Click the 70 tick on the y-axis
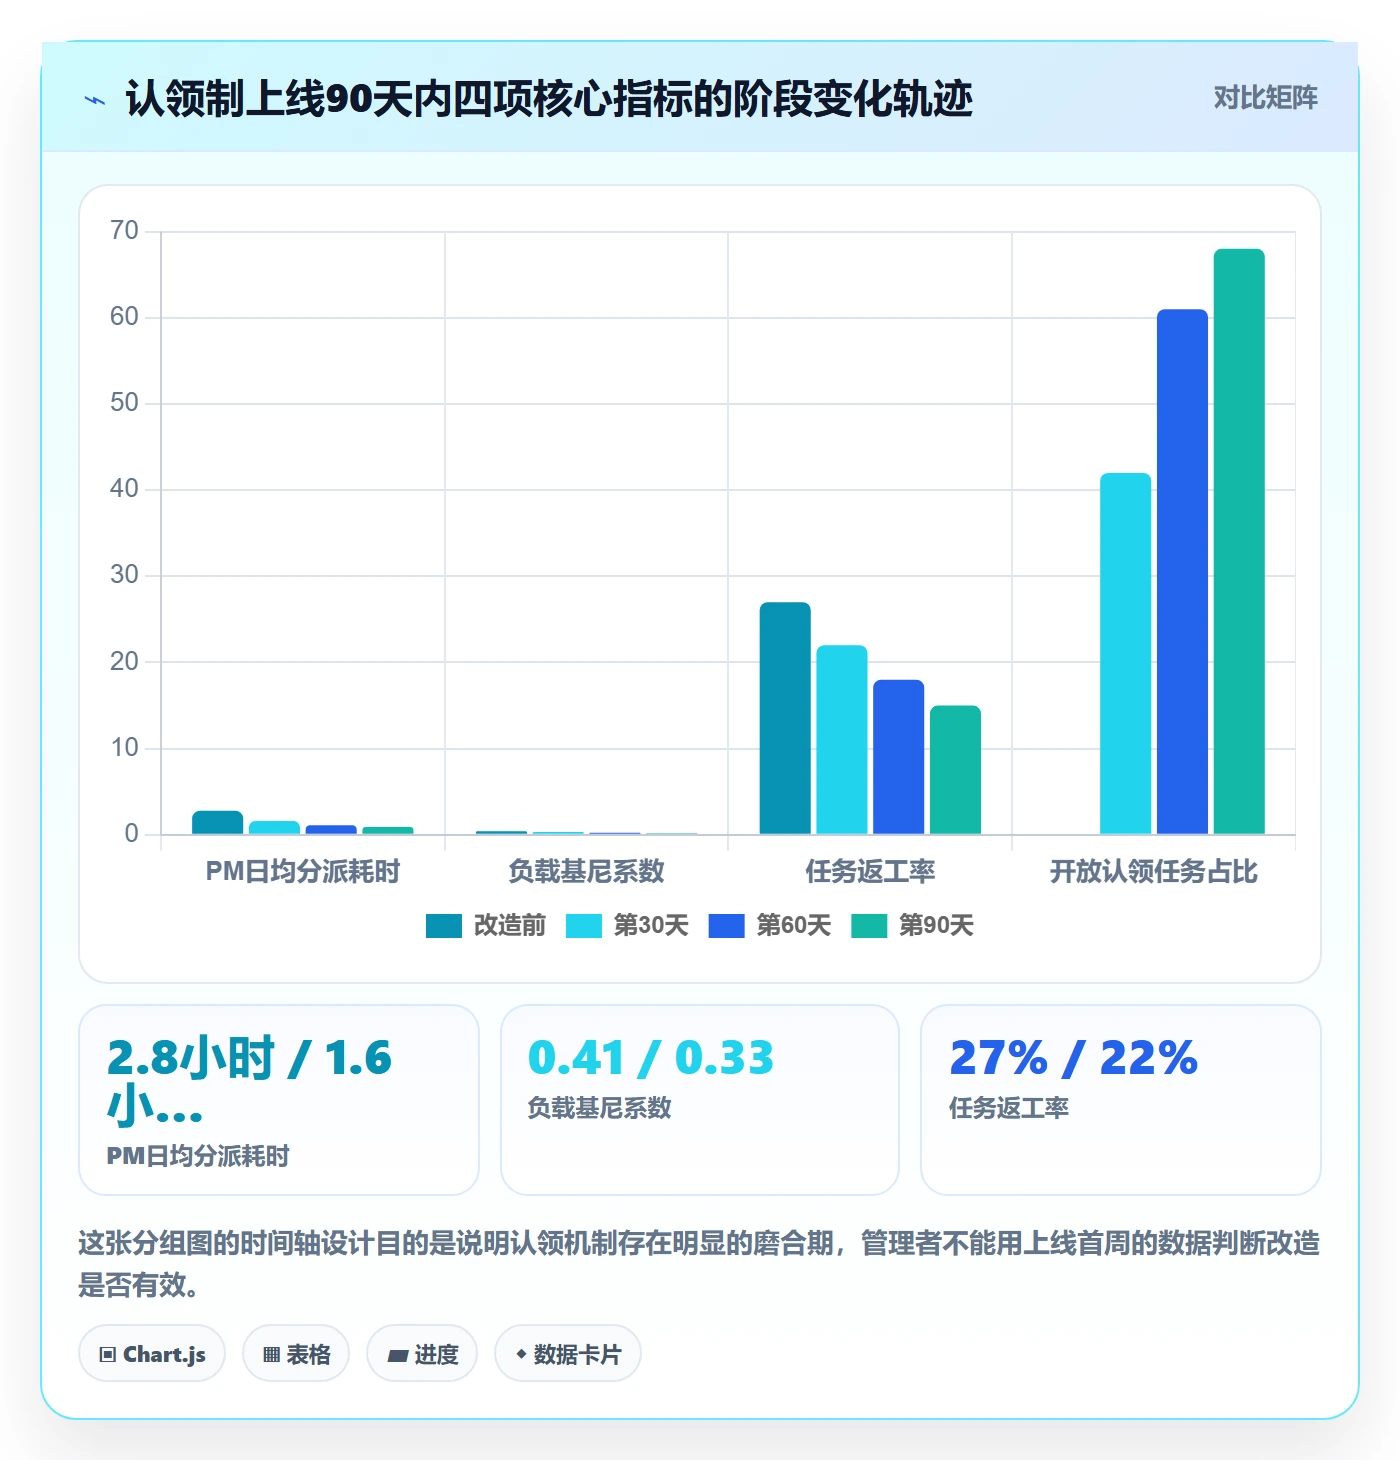 click(125, 231)
